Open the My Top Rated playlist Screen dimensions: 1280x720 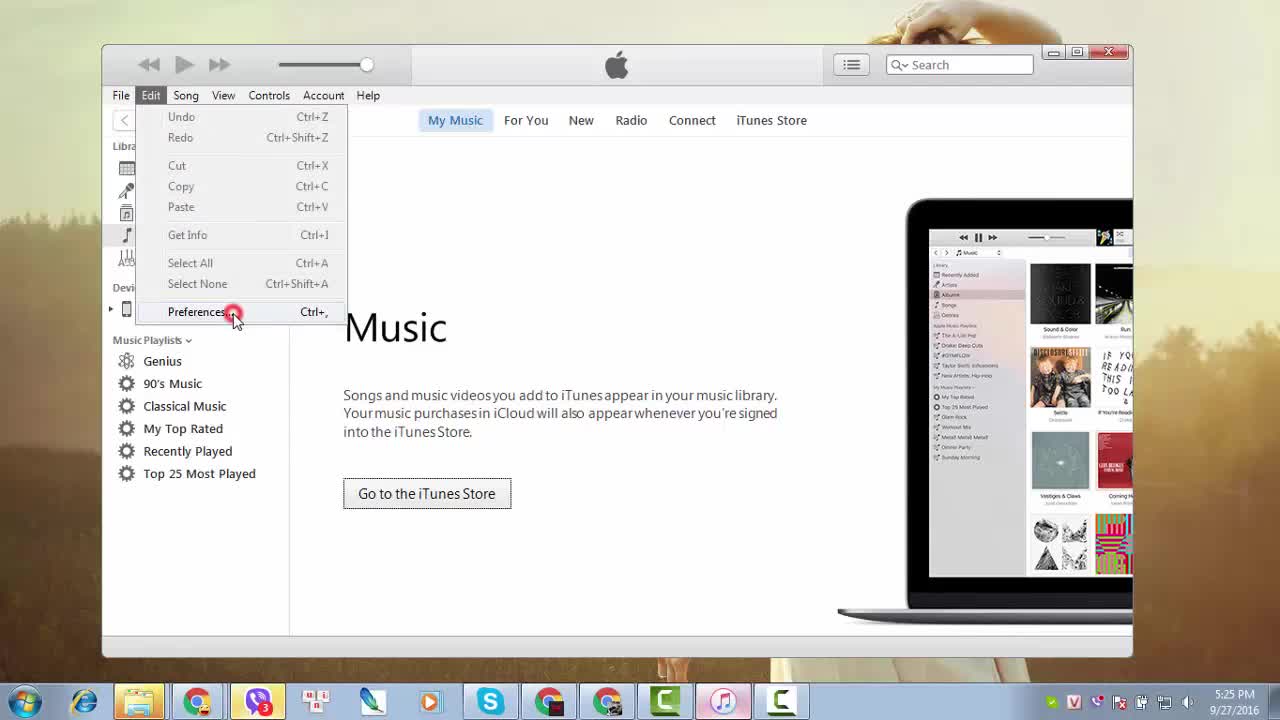coord(183,429)
